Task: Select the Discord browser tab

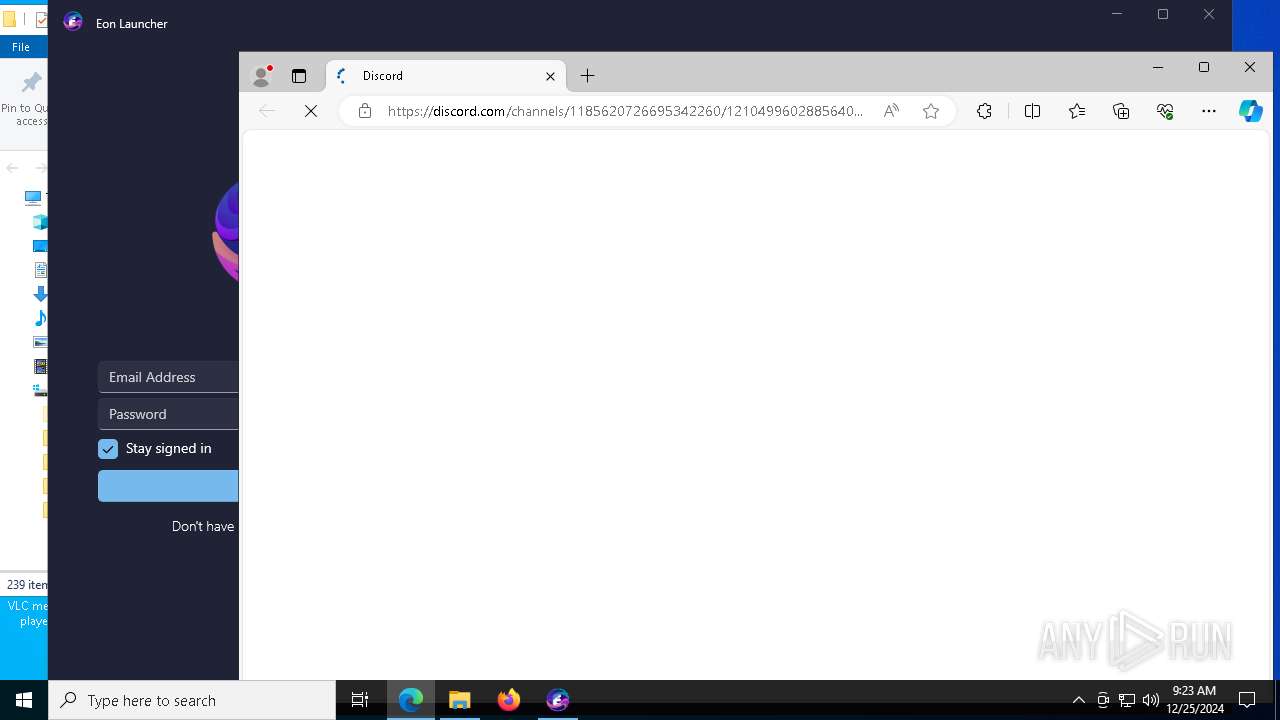Action: 446,76
